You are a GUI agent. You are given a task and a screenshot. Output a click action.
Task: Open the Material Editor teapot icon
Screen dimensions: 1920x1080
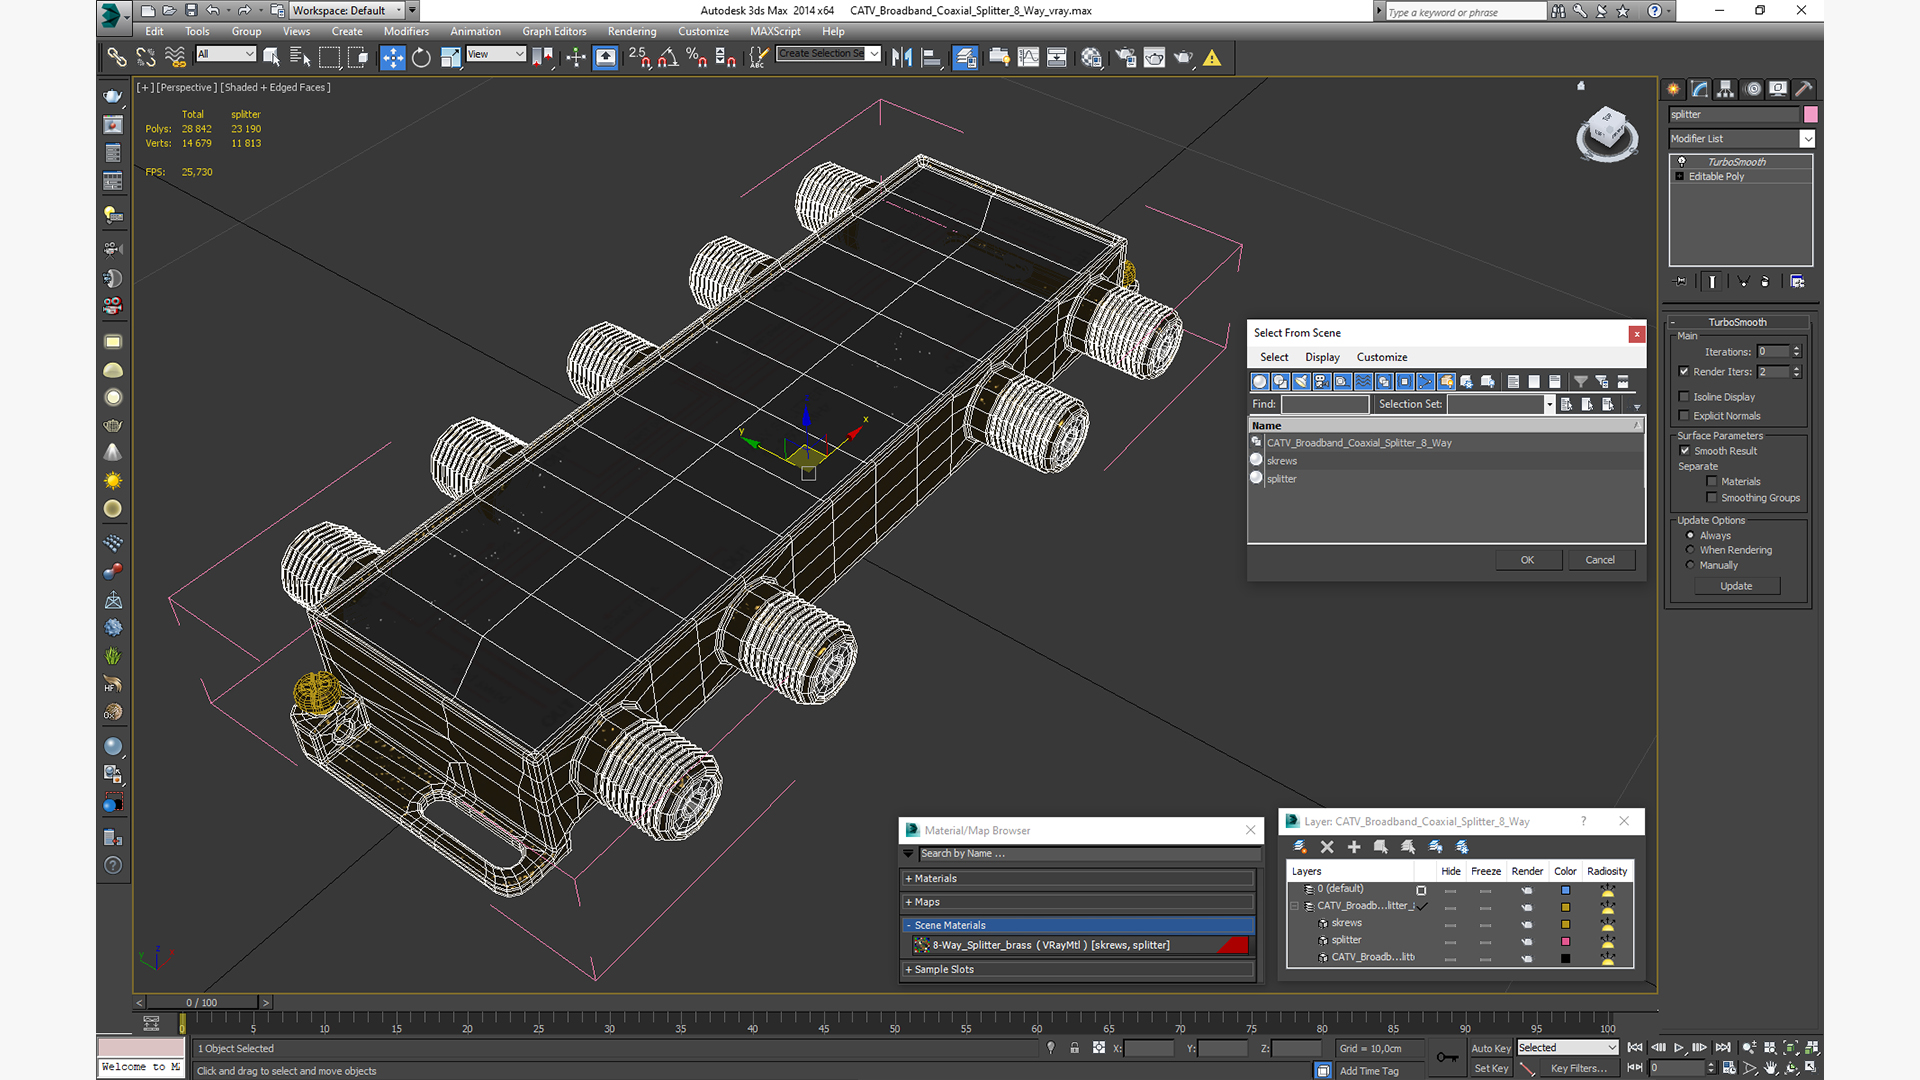click(x=1091, y=58)
